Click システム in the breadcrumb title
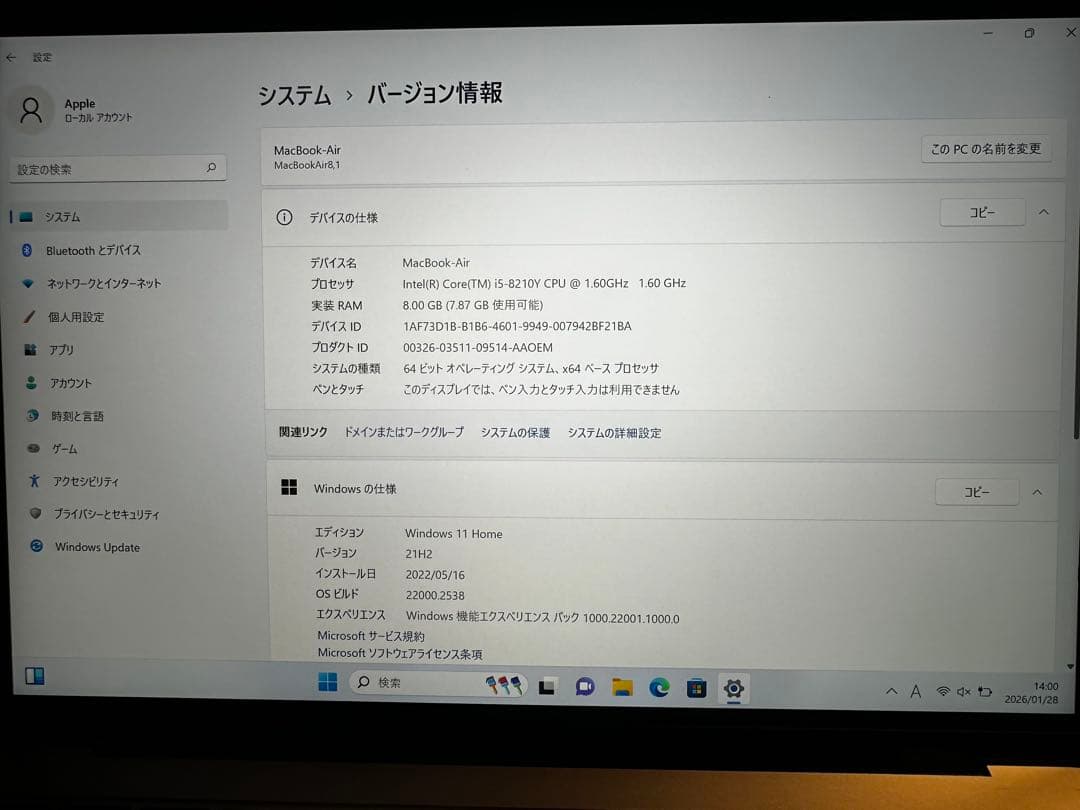1080x810 pixels. tap(295, 95)
